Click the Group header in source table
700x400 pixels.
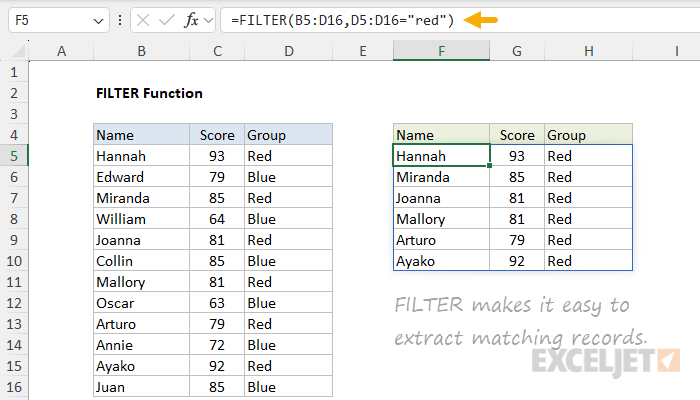289,135
